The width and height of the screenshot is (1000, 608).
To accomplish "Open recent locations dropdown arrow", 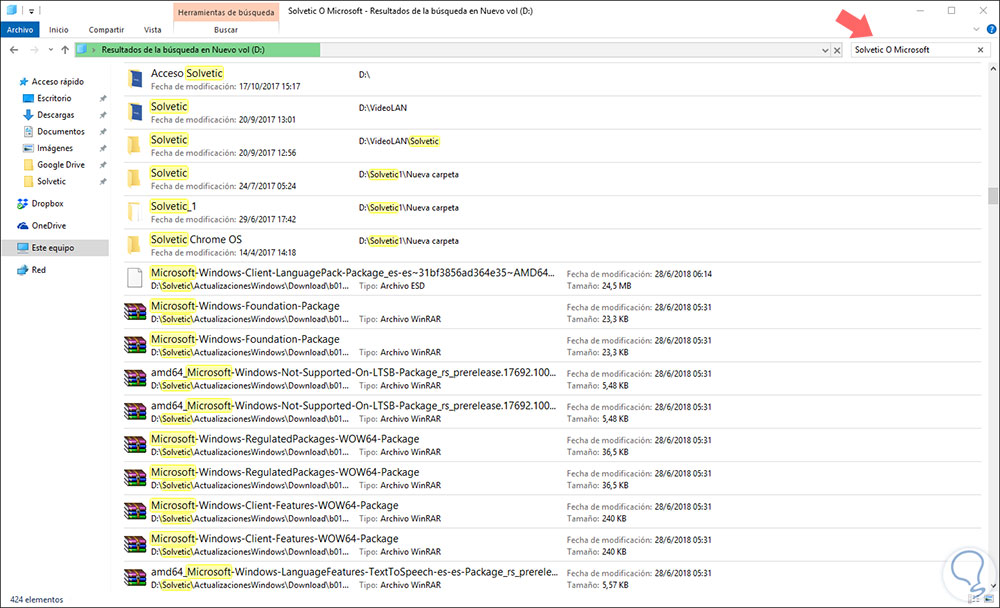I will 50,50.
